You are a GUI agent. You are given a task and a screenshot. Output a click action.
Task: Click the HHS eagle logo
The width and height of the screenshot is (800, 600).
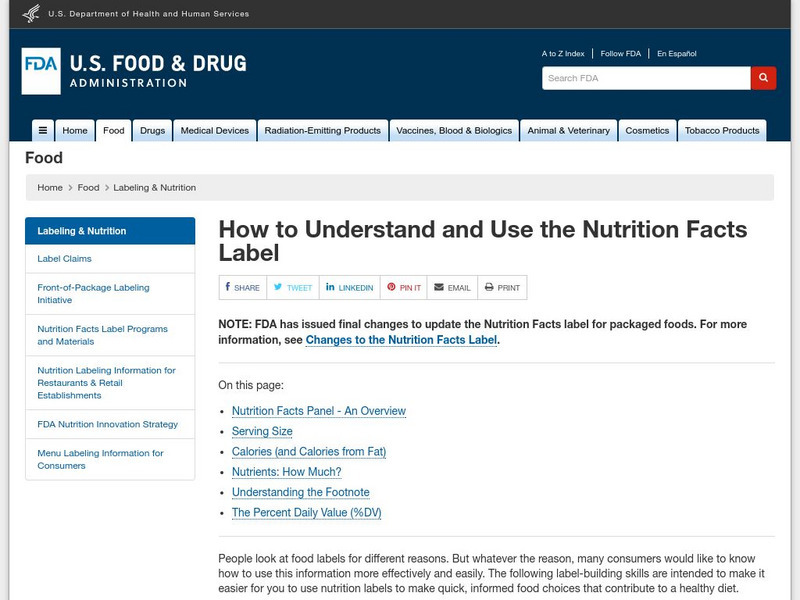[31, 13]
